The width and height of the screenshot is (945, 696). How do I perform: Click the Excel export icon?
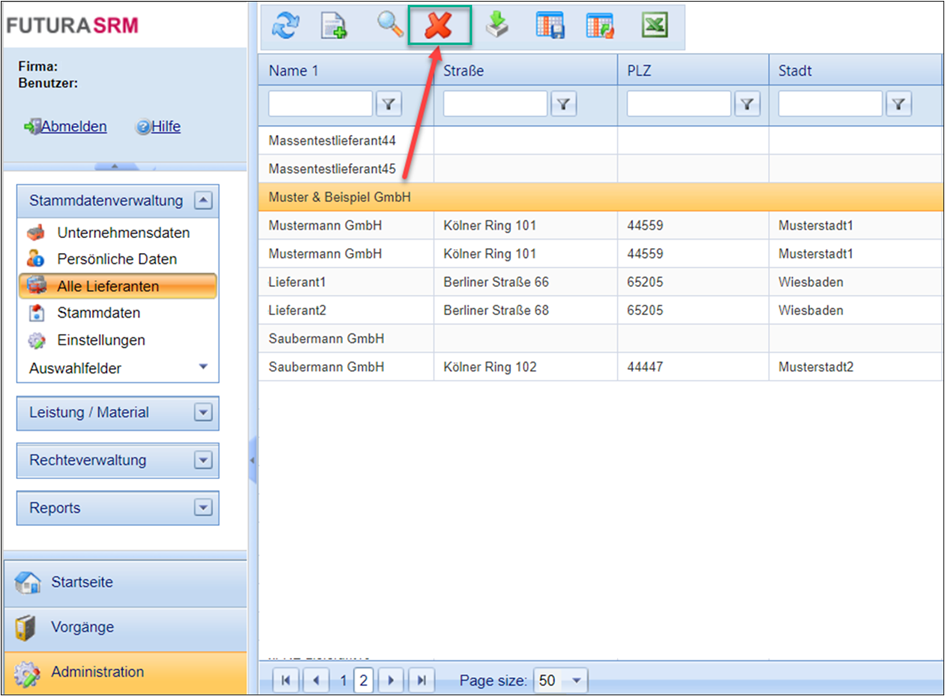click(655, 26)
